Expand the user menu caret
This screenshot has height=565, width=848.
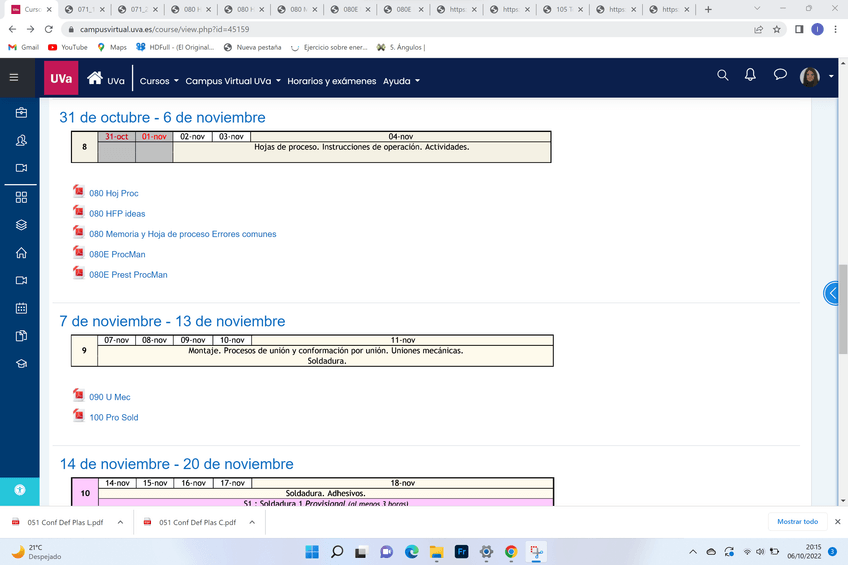[831, 77]
